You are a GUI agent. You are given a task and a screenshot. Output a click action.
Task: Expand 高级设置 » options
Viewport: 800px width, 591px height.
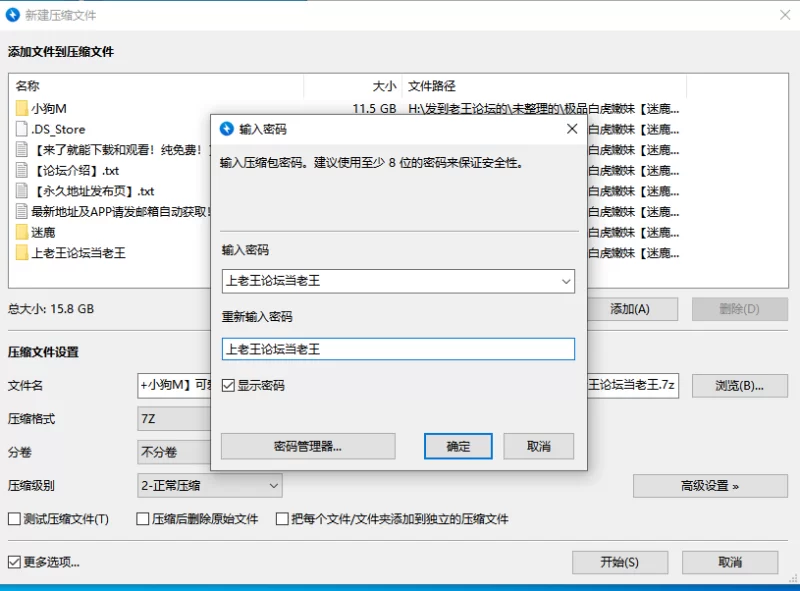pyautogui.click(x=710, y=486)
